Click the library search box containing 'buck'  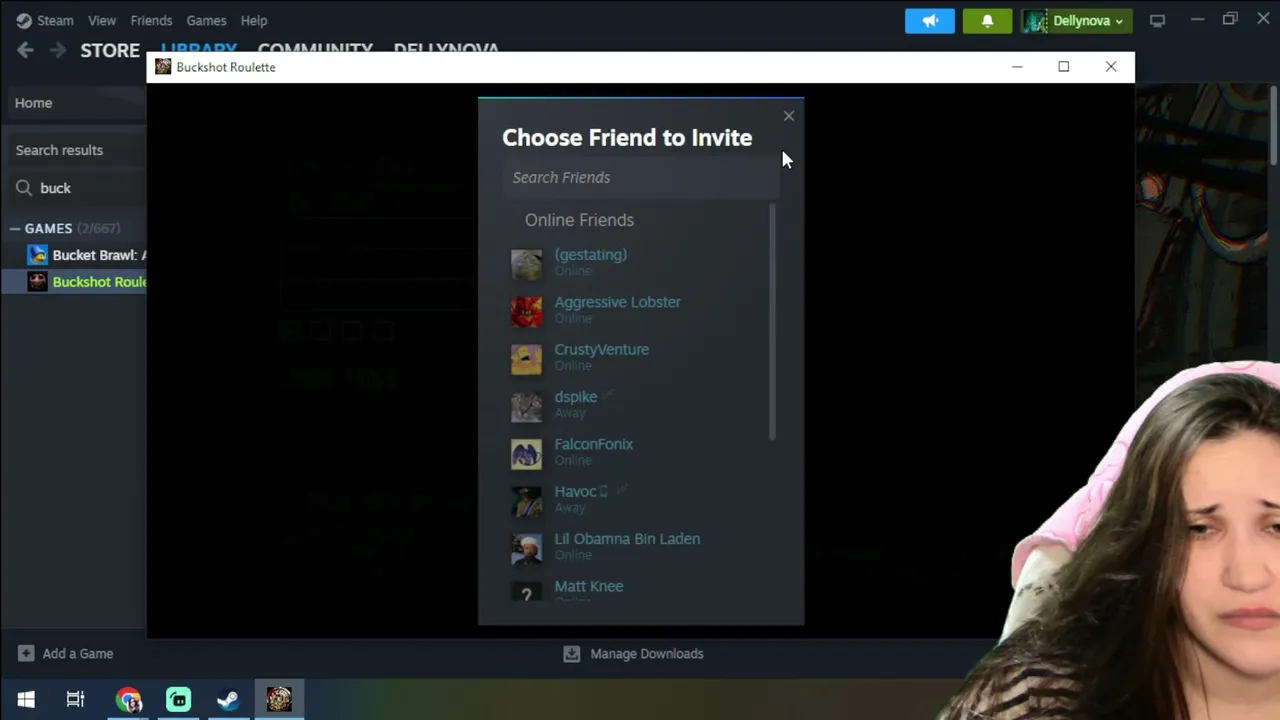pos(80,188)
